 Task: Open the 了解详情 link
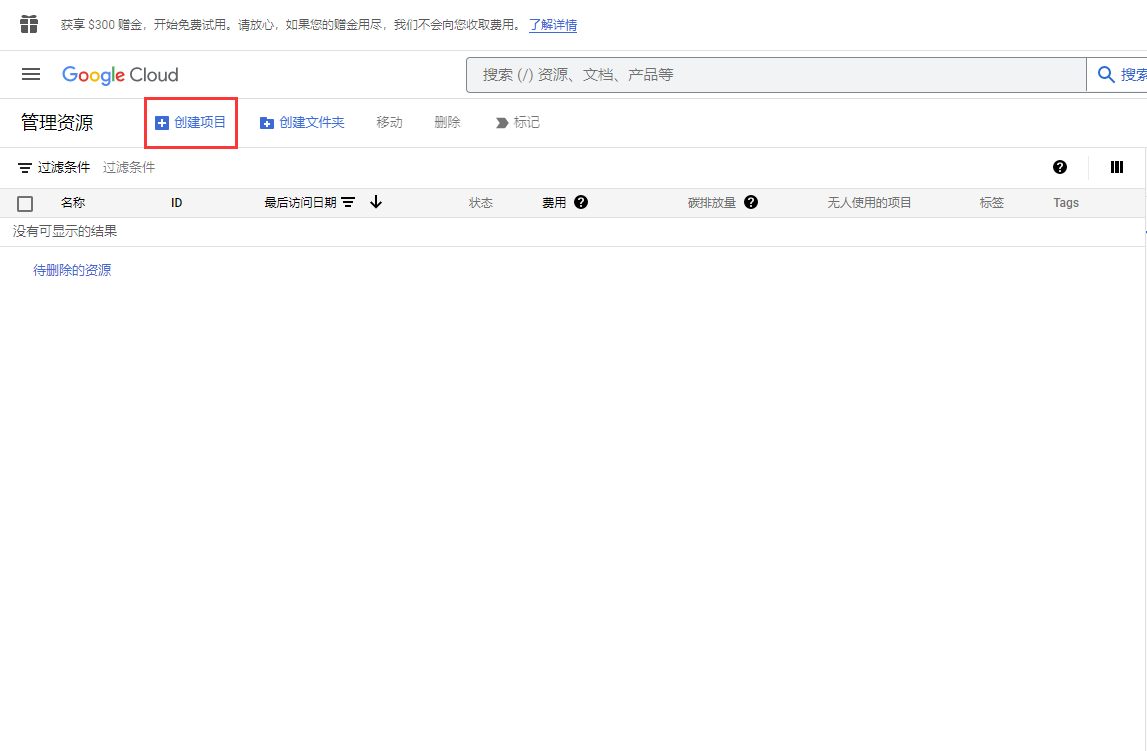pos(553,25)
